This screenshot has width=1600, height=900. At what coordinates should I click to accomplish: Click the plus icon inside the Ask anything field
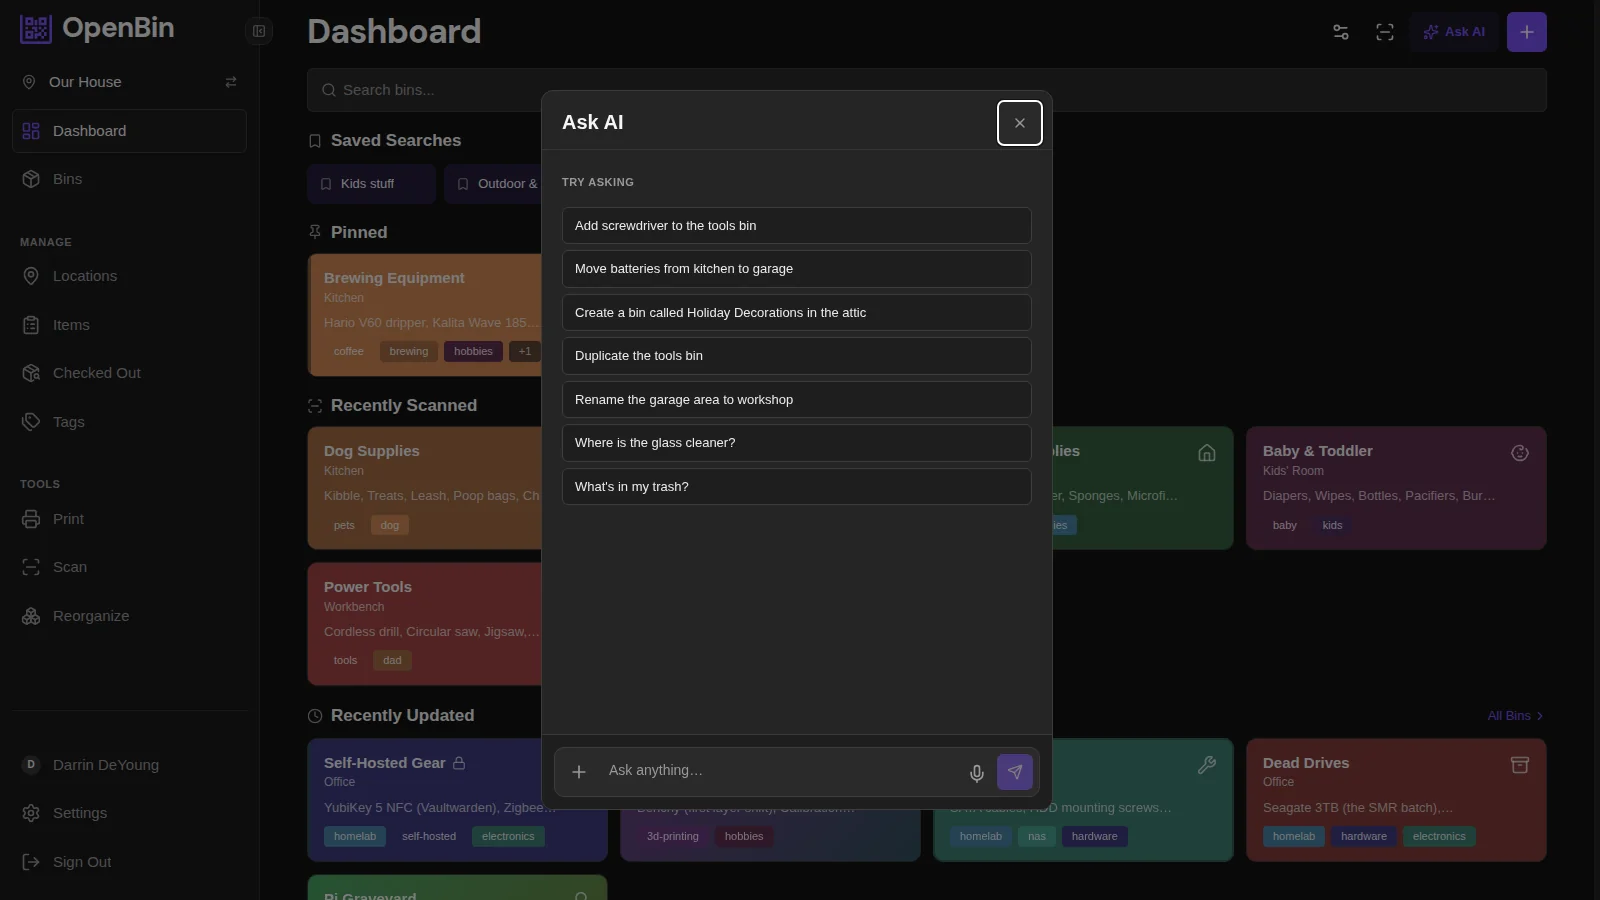coord(579,772)
